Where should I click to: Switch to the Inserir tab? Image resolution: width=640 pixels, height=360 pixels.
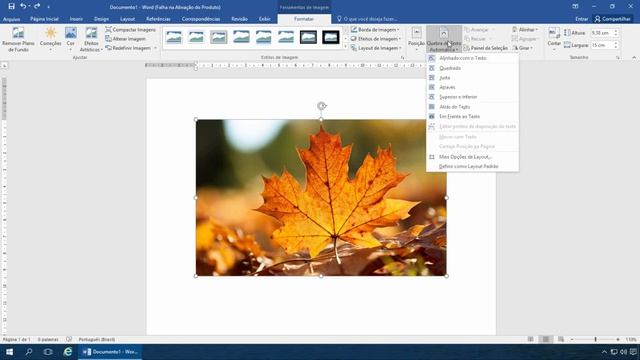click(76, 19)
